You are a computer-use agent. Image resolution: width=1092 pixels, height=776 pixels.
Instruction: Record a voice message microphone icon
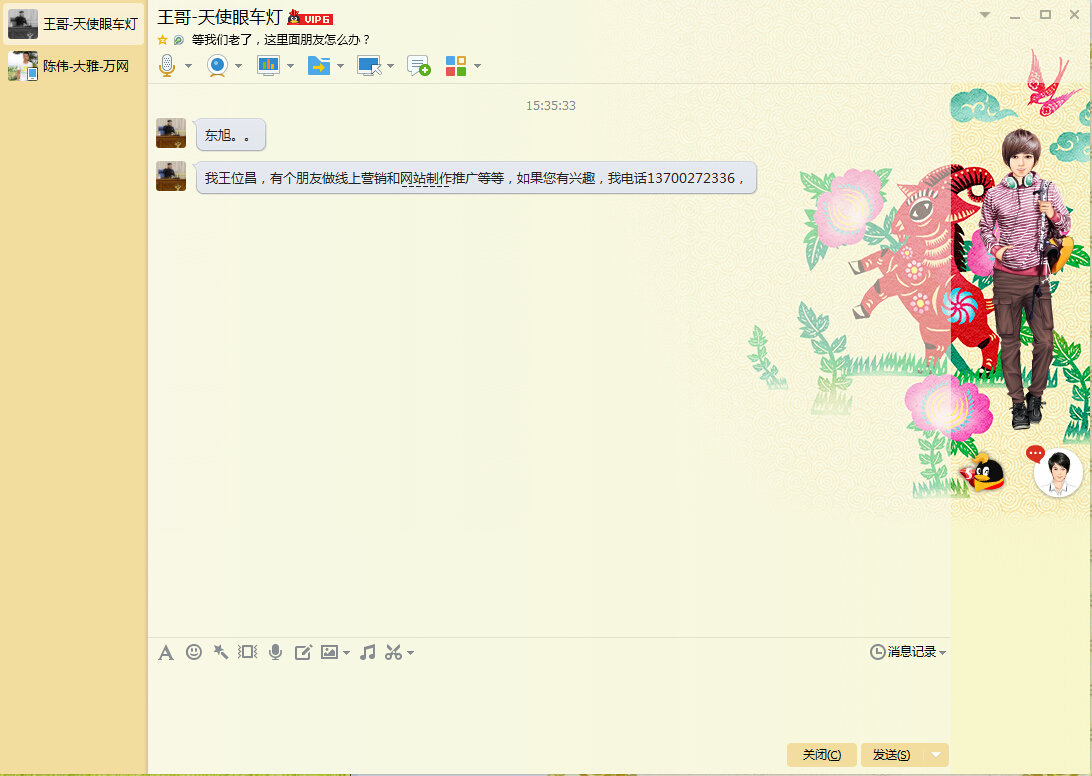[276, 652]
